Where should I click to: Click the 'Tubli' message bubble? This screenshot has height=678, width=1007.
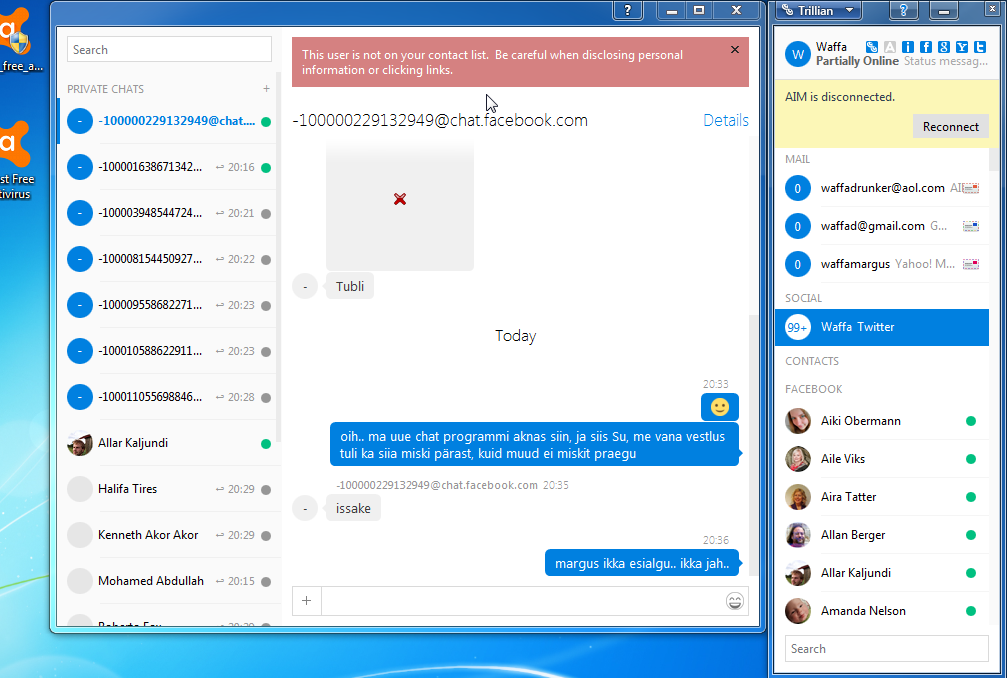tap(349, 286)
